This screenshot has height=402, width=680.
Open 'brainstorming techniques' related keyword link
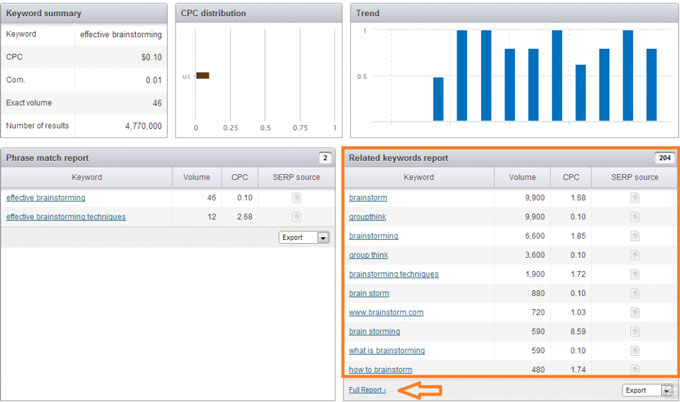(x=394, y=274)
